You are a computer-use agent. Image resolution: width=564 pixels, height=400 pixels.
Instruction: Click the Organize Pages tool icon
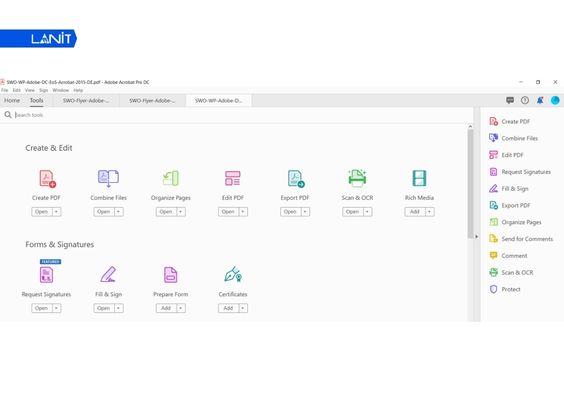[171, 178]
